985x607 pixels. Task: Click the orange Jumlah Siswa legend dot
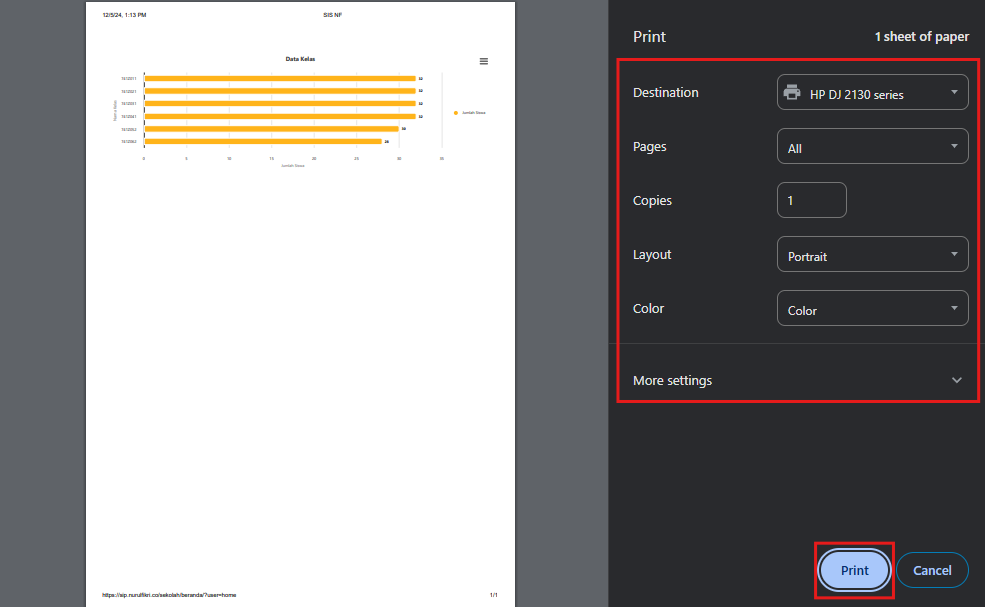(456, 113)
